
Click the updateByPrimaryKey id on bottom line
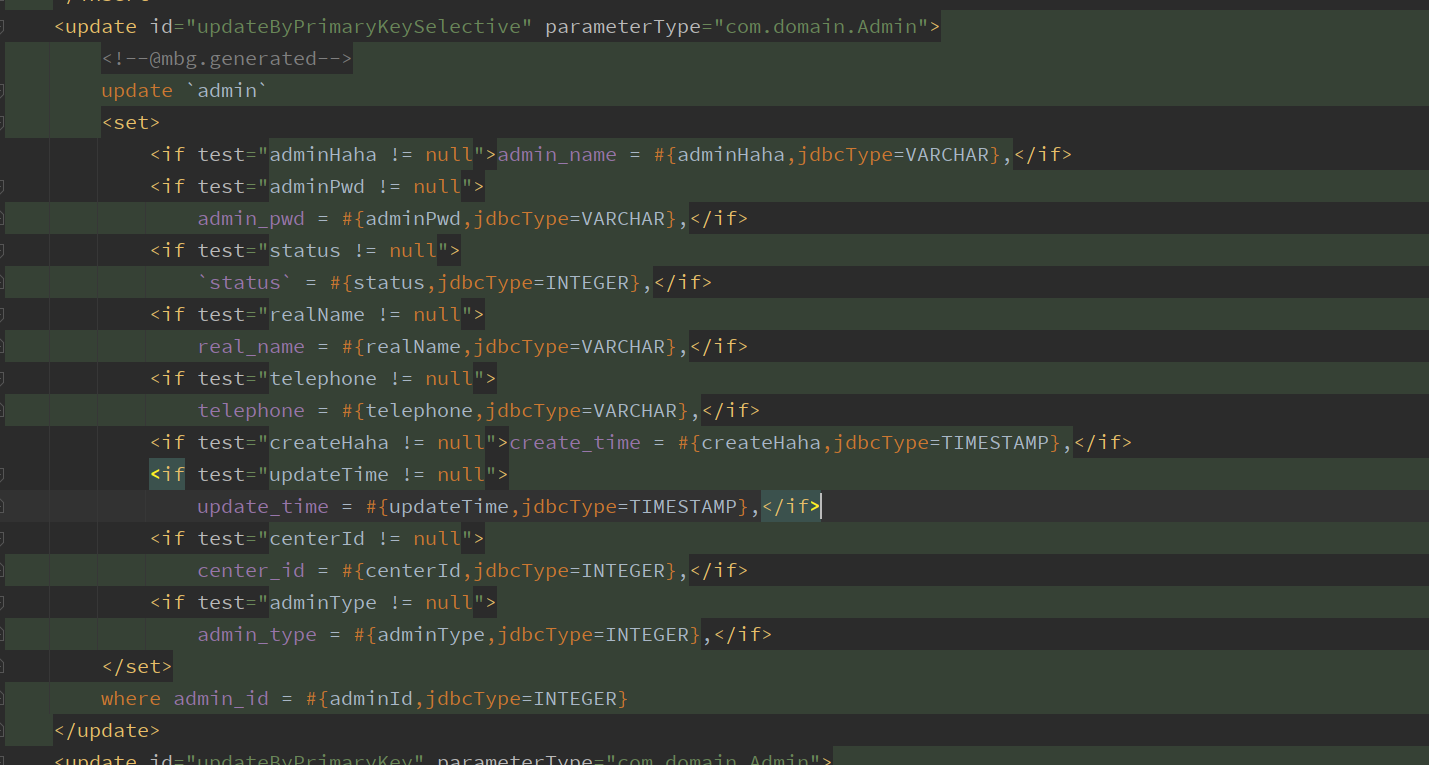coord(305,760)
